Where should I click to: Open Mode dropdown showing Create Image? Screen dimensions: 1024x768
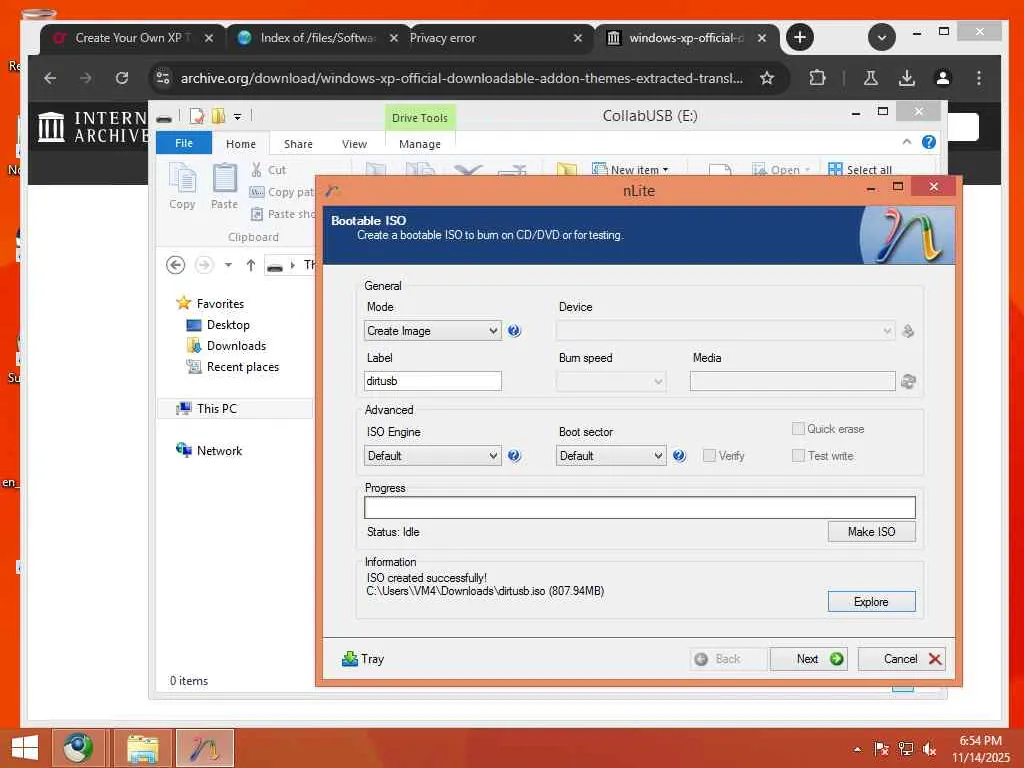[x=432, y=330]
